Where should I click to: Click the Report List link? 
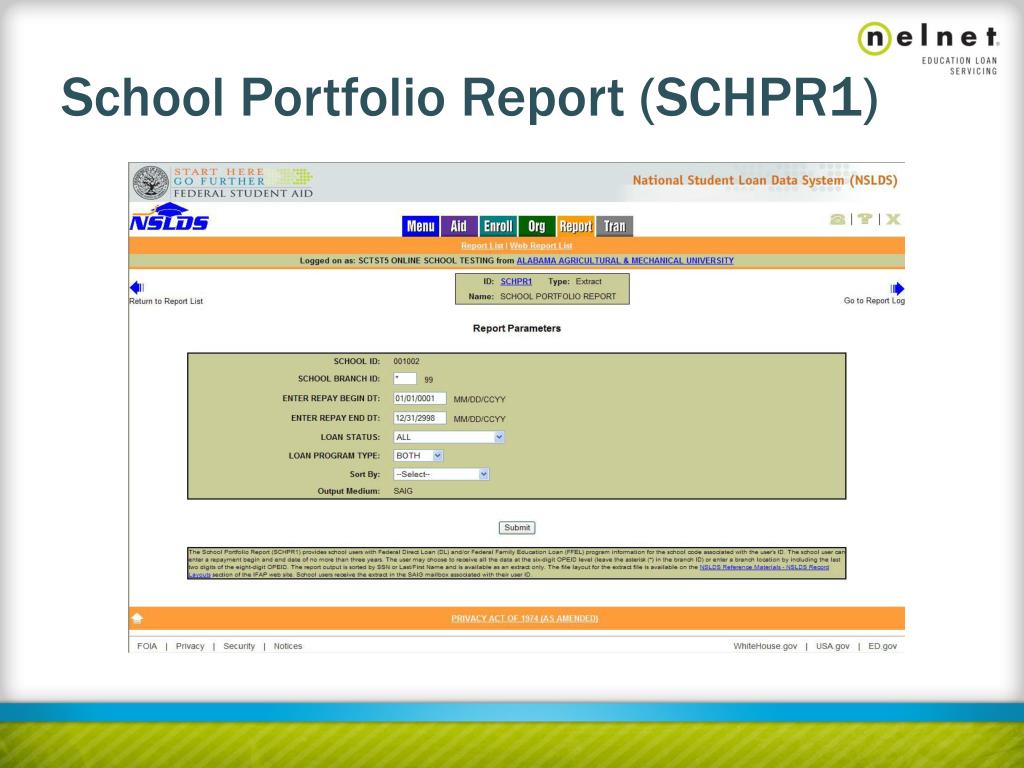[482, 246]
